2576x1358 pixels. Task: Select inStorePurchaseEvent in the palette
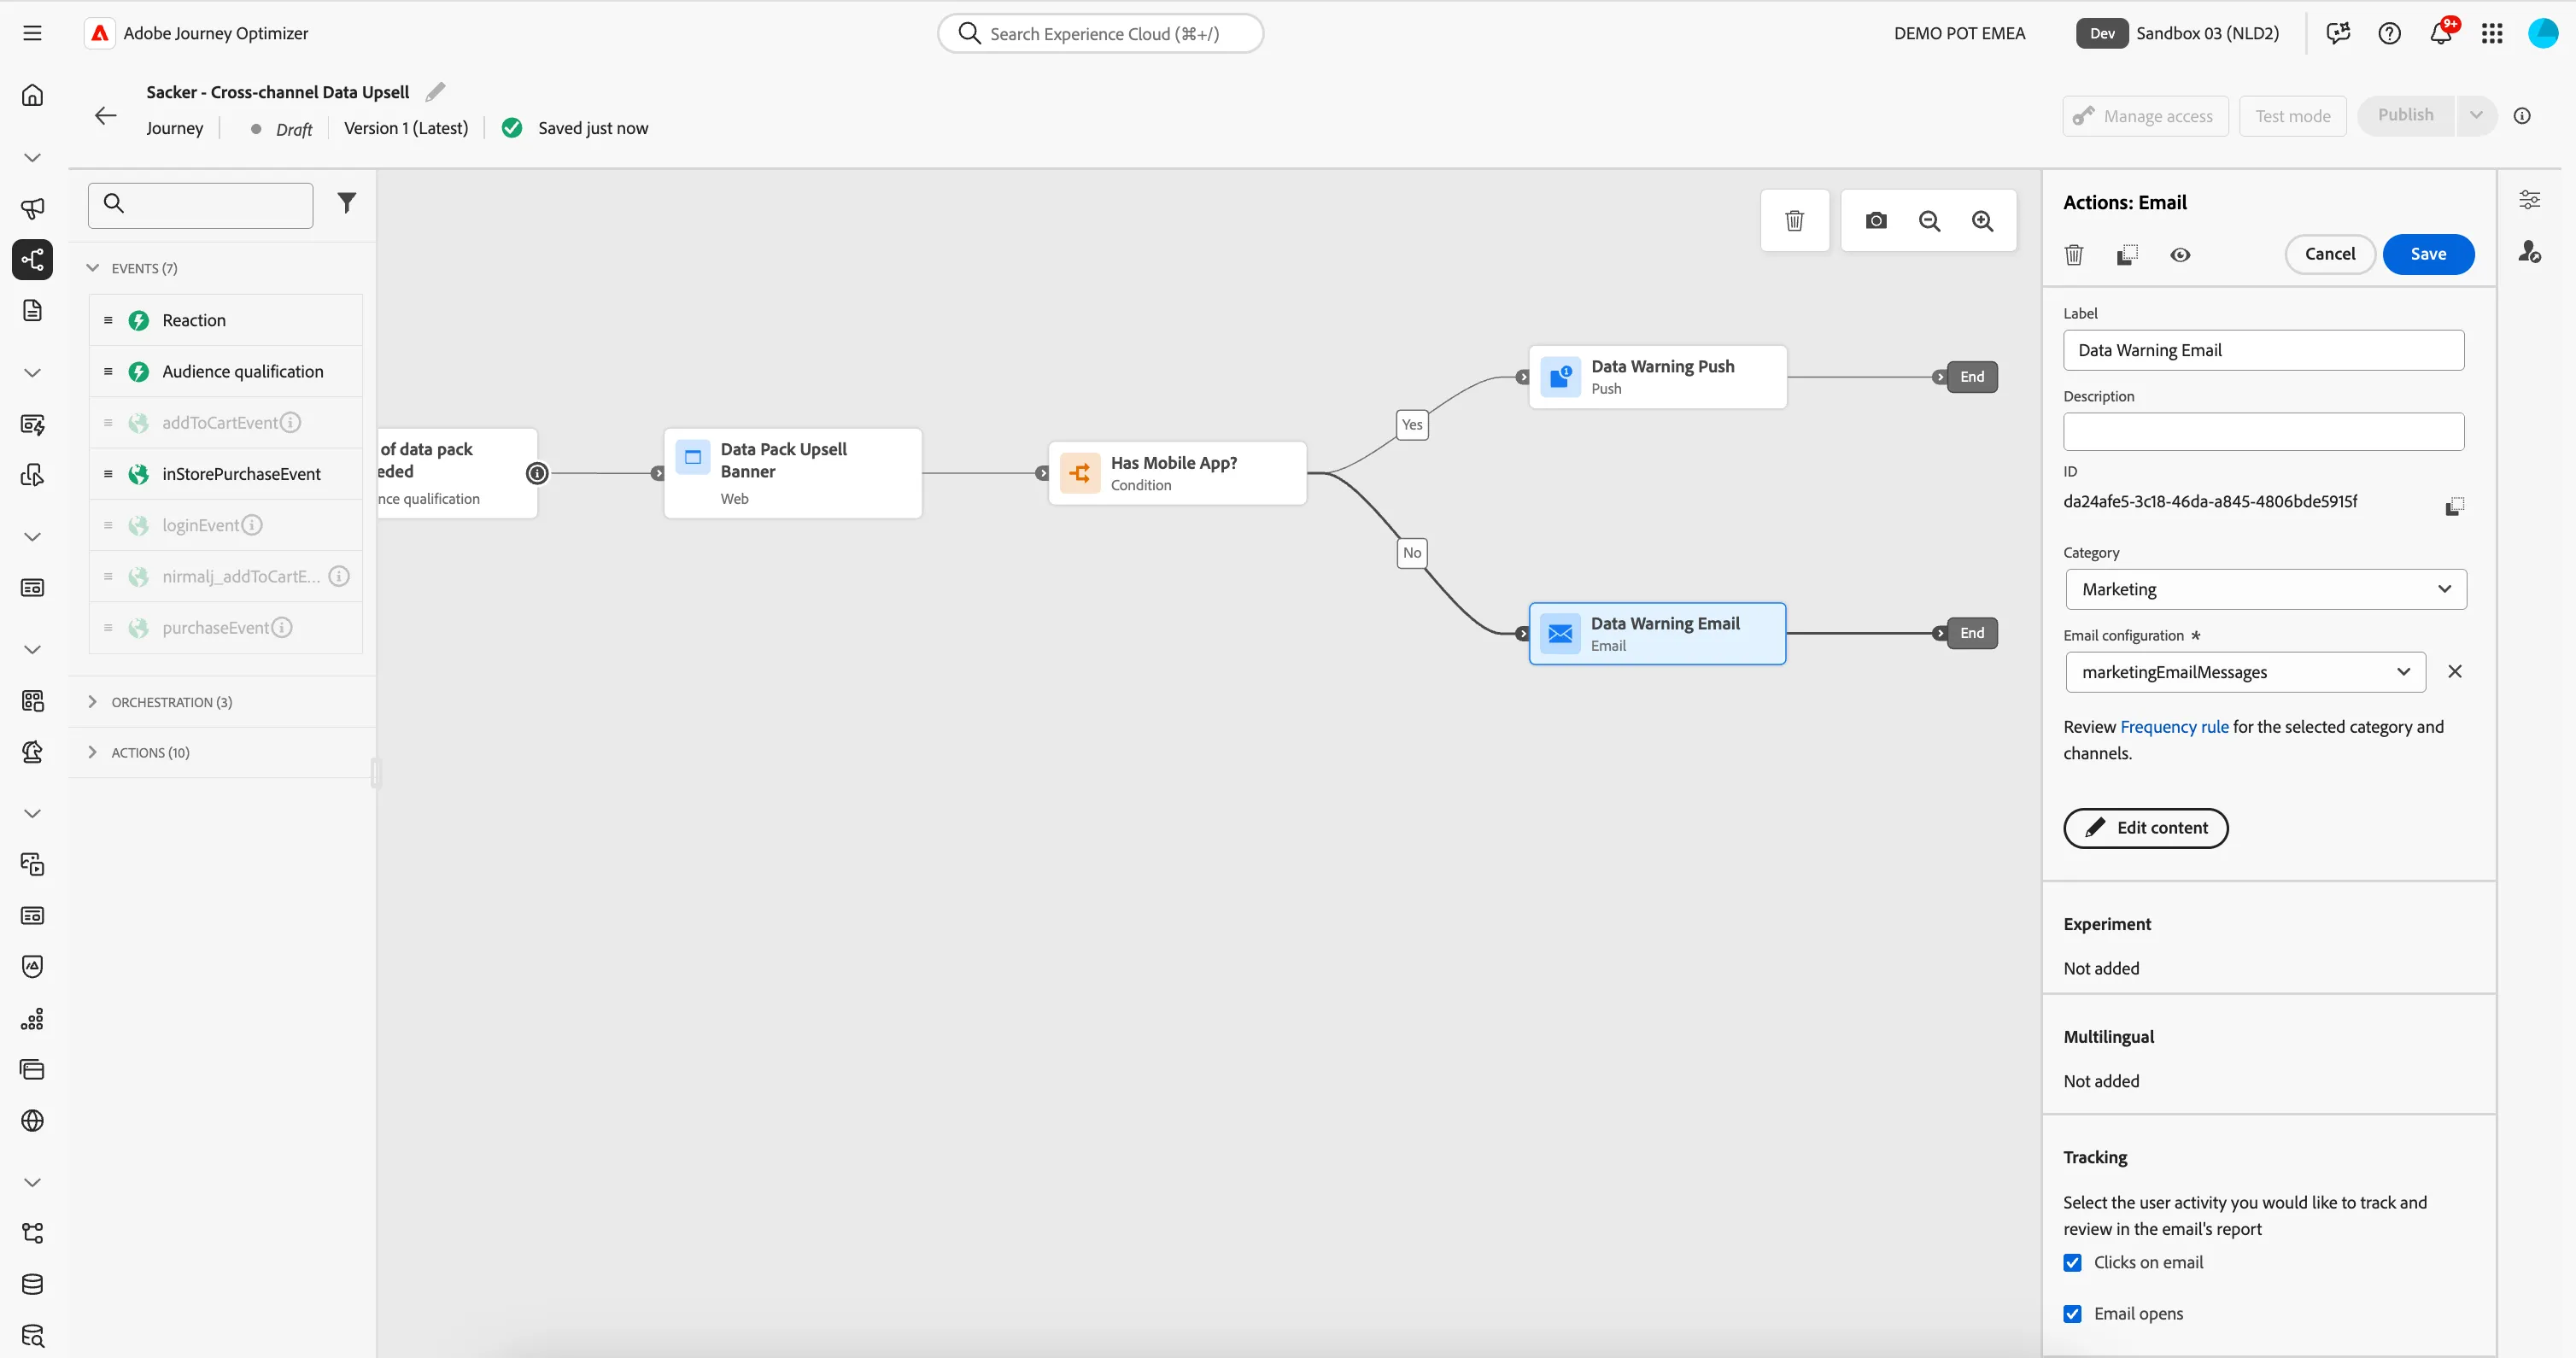tap(226, 474)
